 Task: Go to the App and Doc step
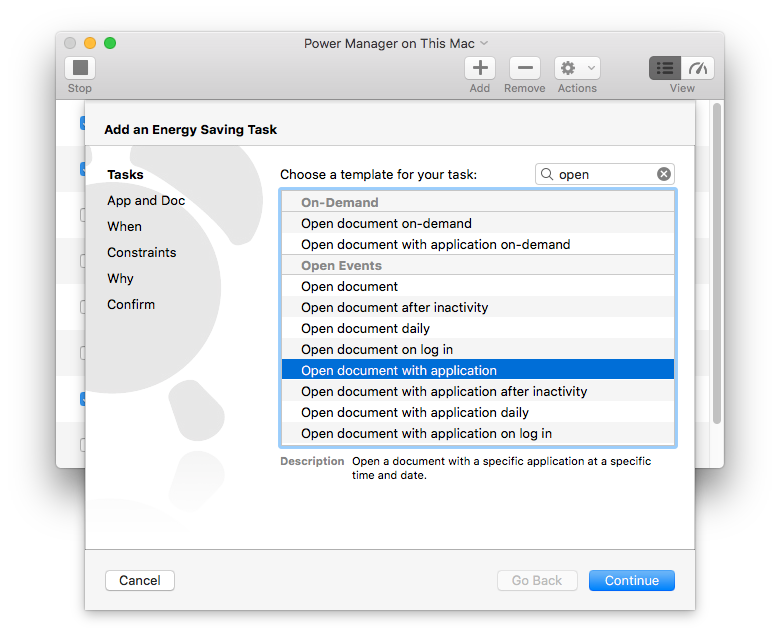(146, 201)
